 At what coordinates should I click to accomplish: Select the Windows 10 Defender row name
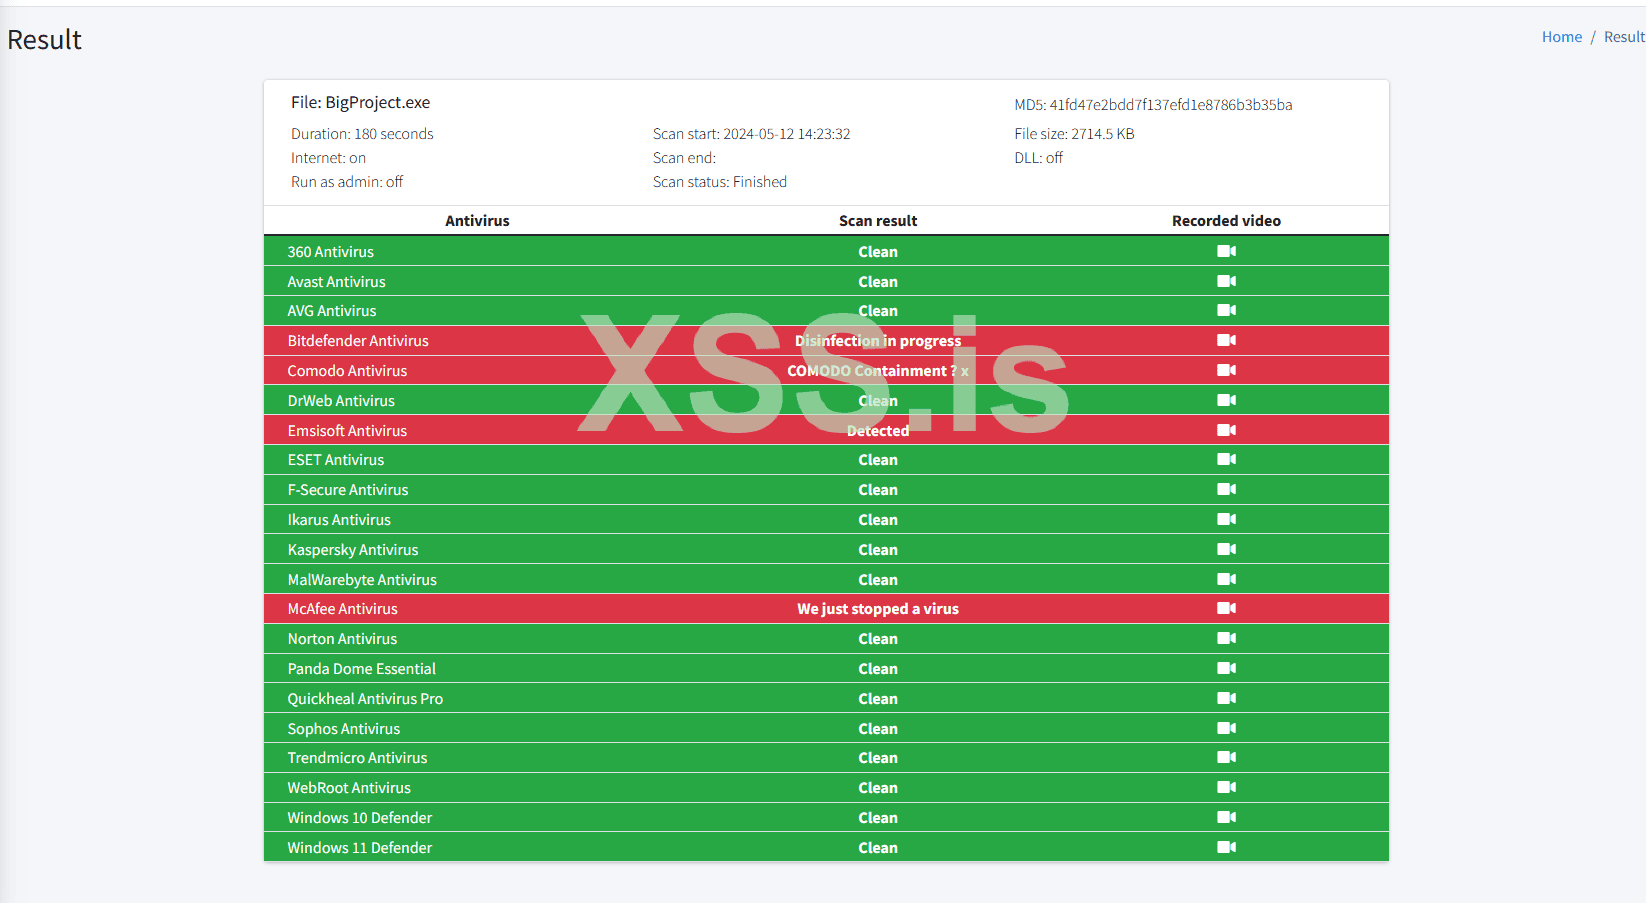pyautogui.click(x=360, y=818)
